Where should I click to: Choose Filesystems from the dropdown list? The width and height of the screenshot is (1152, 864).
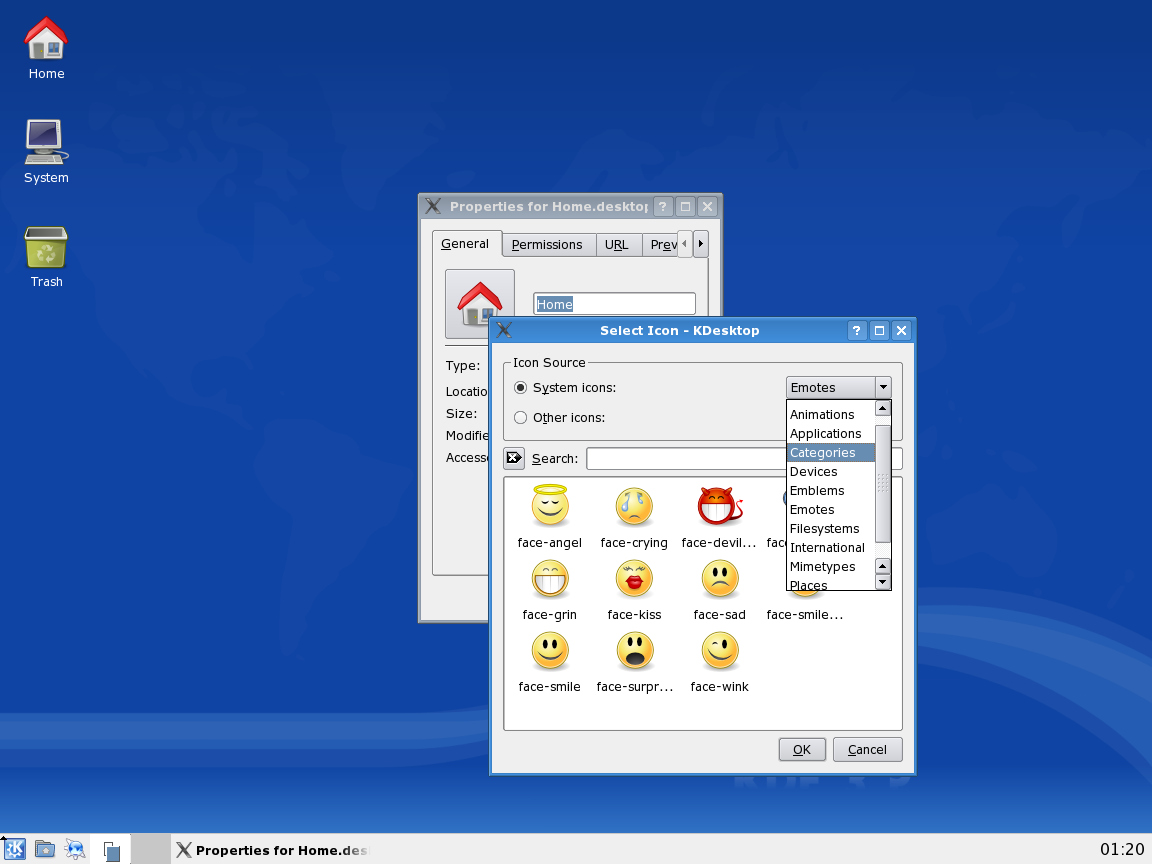(831, 529)
